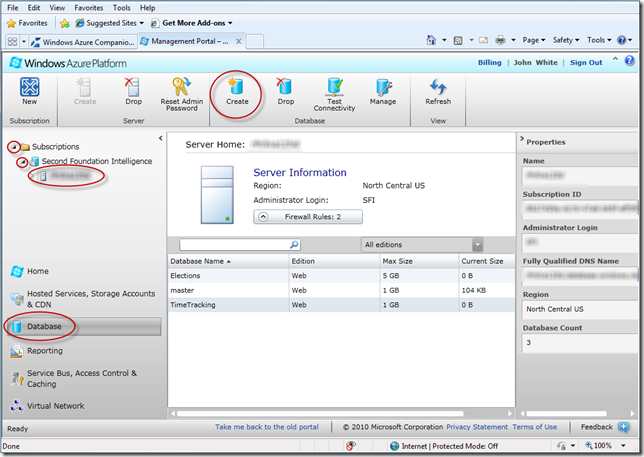Click Take me back to the old portal

267,427
